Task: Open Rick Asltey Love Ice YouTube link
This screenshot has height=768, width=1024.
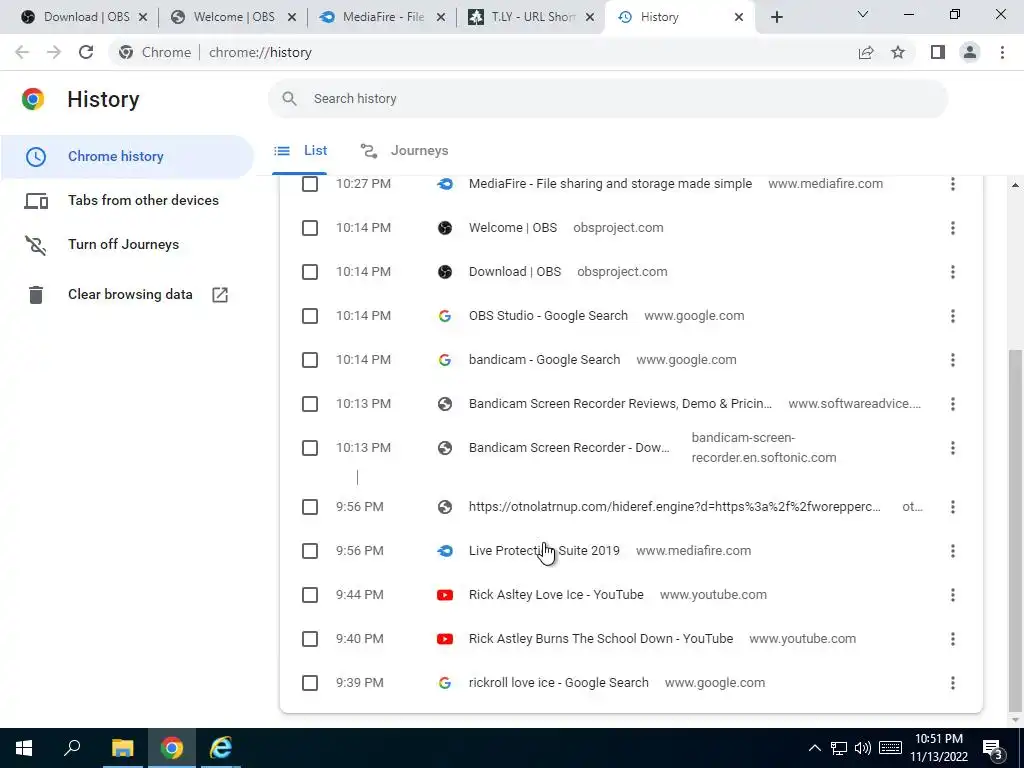Action: 556,595
